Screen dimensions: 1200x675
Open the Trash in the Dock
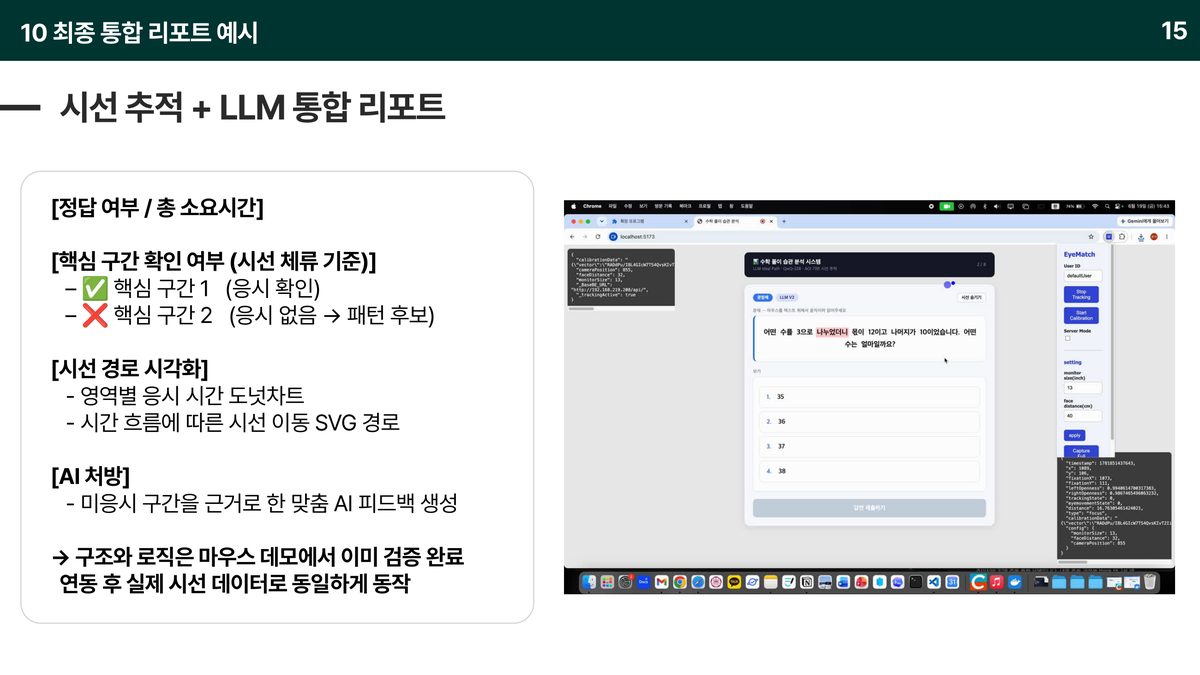pos(1149,582)
